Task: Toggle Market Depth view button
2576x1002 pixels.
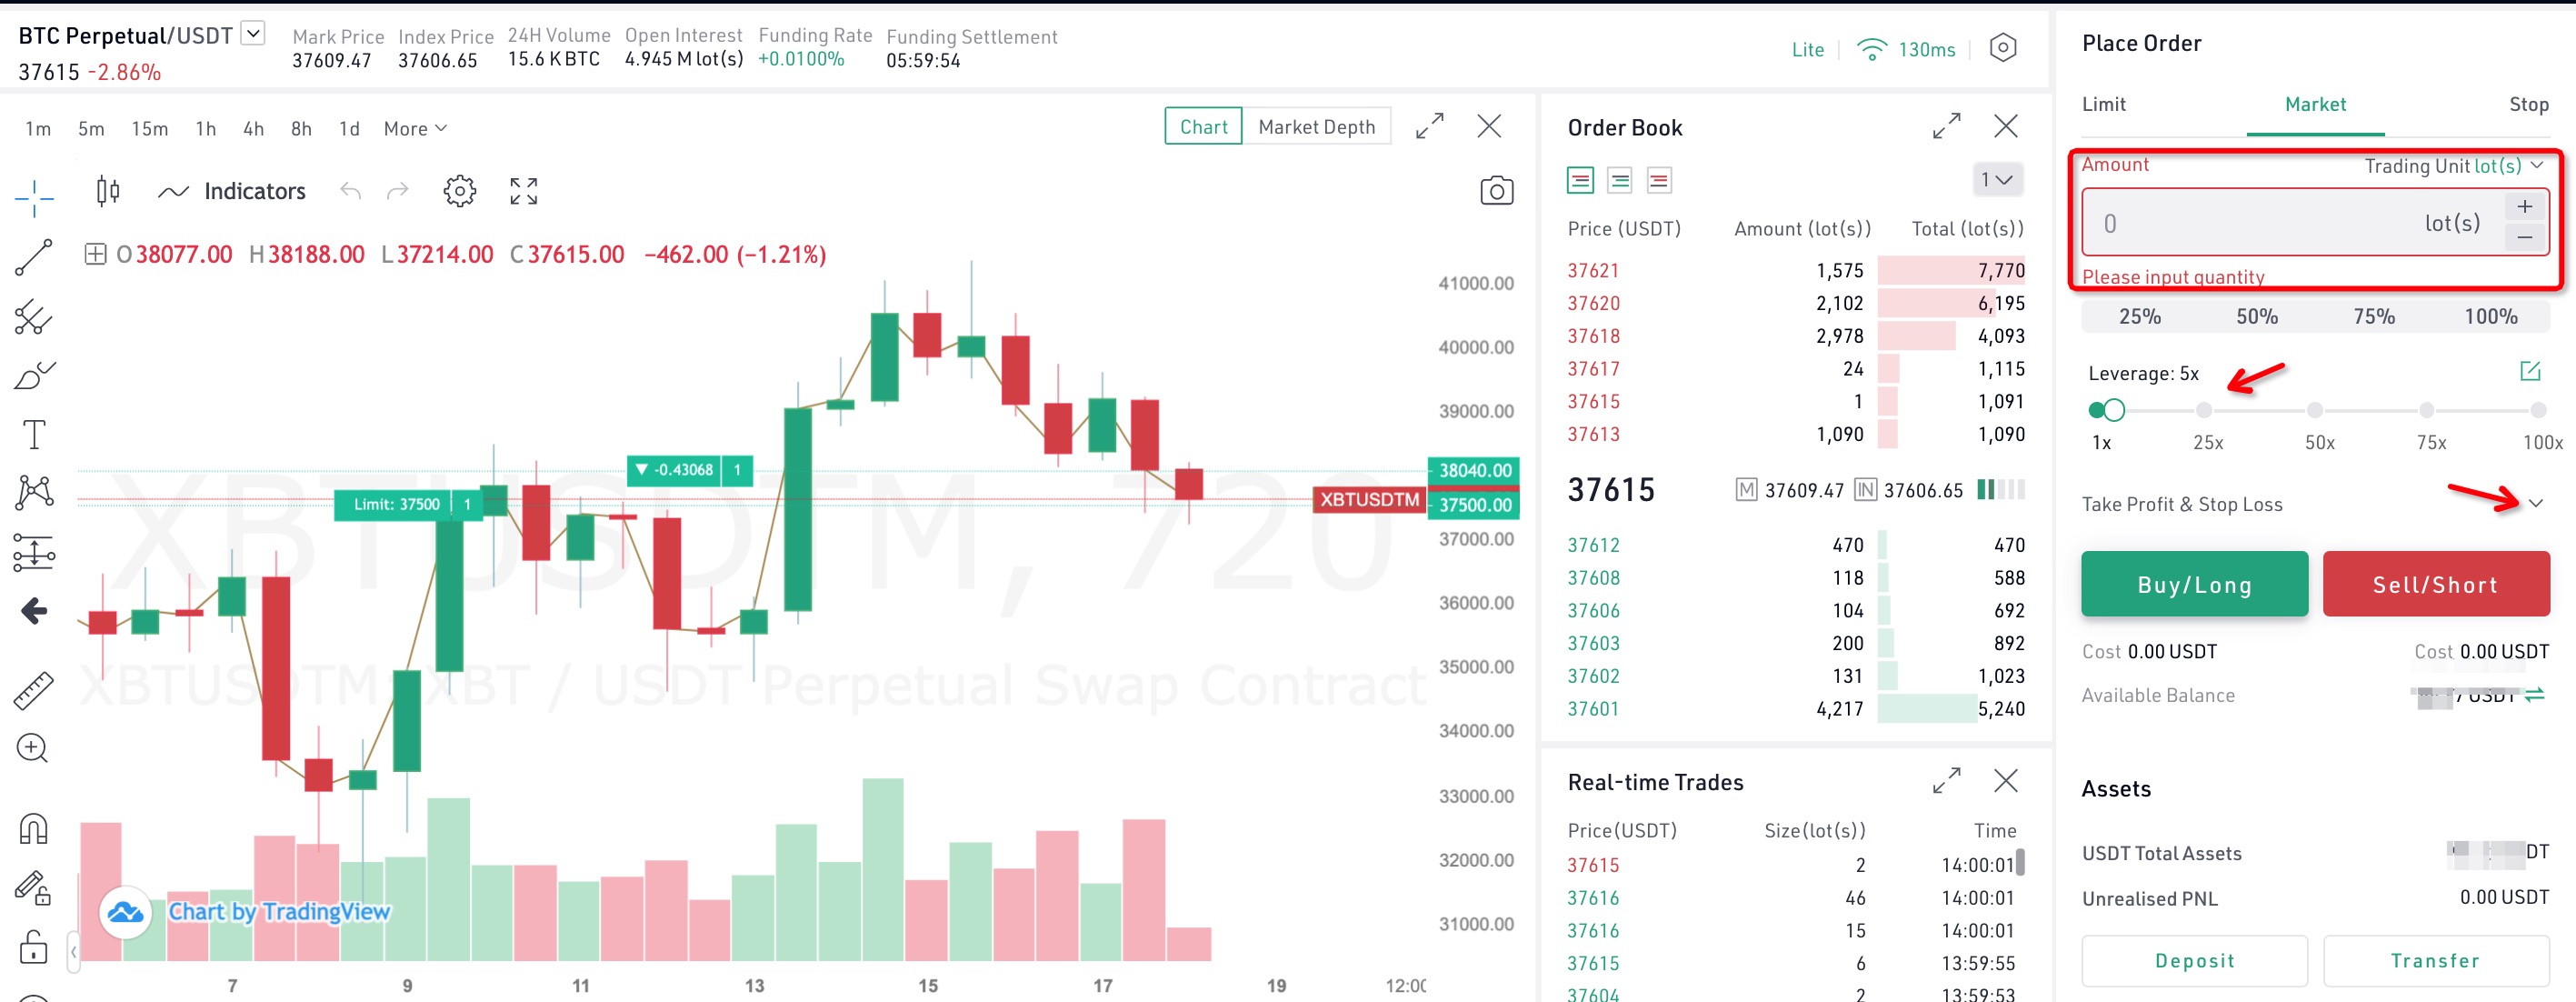Action: (x=1313, y=128)
